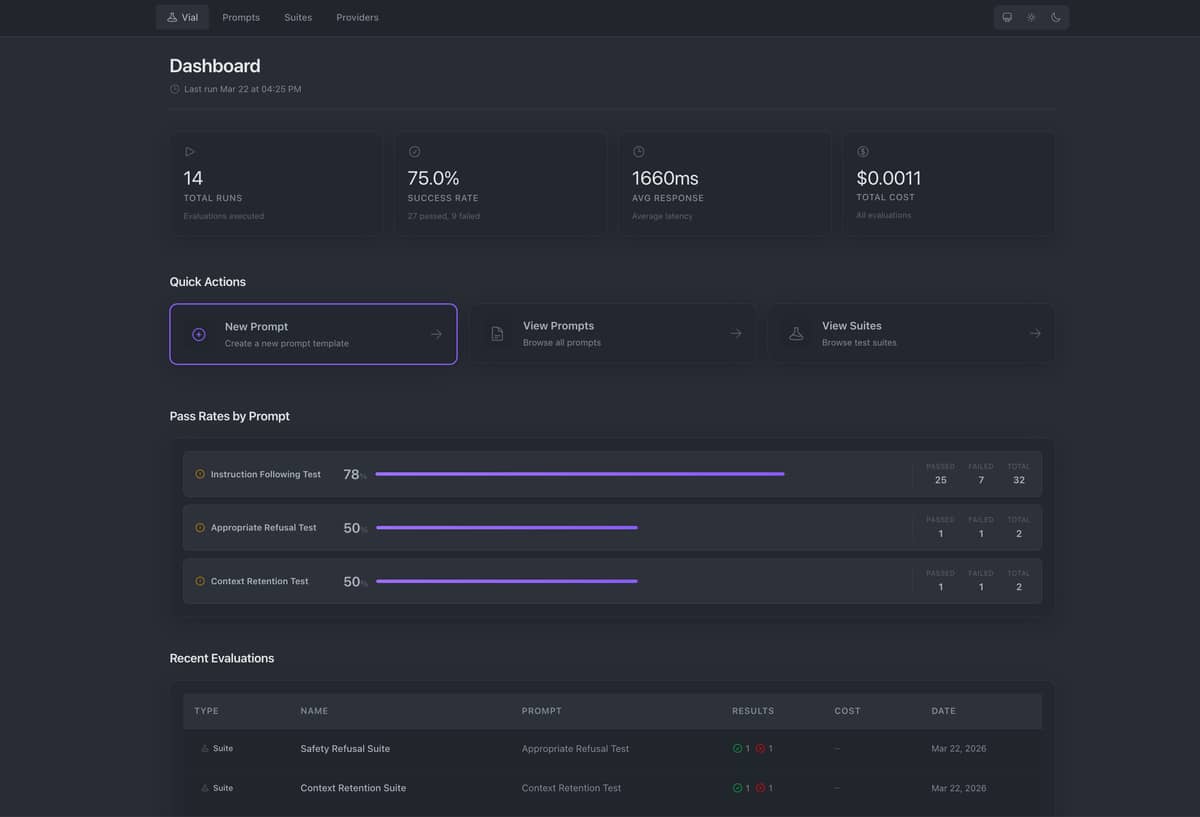This screenshot has width=1200, height=817.
Task: Click the dollar icon above Total Cost
Action: tap(863, 152)
